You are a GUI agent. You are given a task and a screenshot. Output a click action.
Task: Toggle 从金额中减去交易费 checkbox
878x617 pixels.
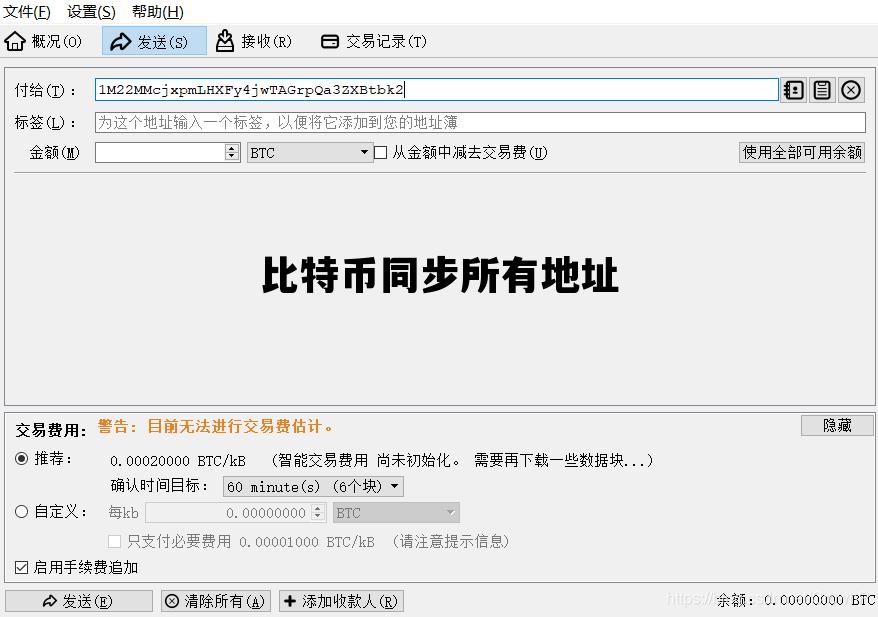click(380, 152)
